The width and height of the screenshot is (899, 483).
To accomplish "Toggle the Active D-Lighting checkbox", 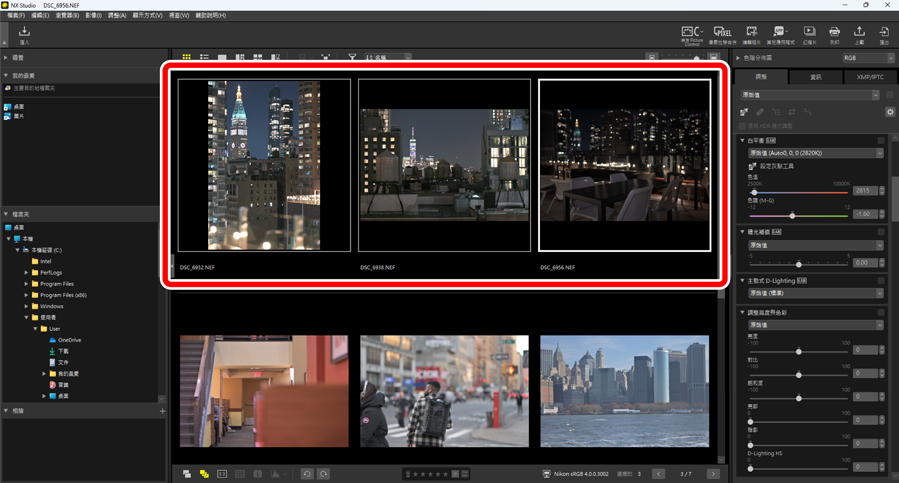I will [881, 281].
